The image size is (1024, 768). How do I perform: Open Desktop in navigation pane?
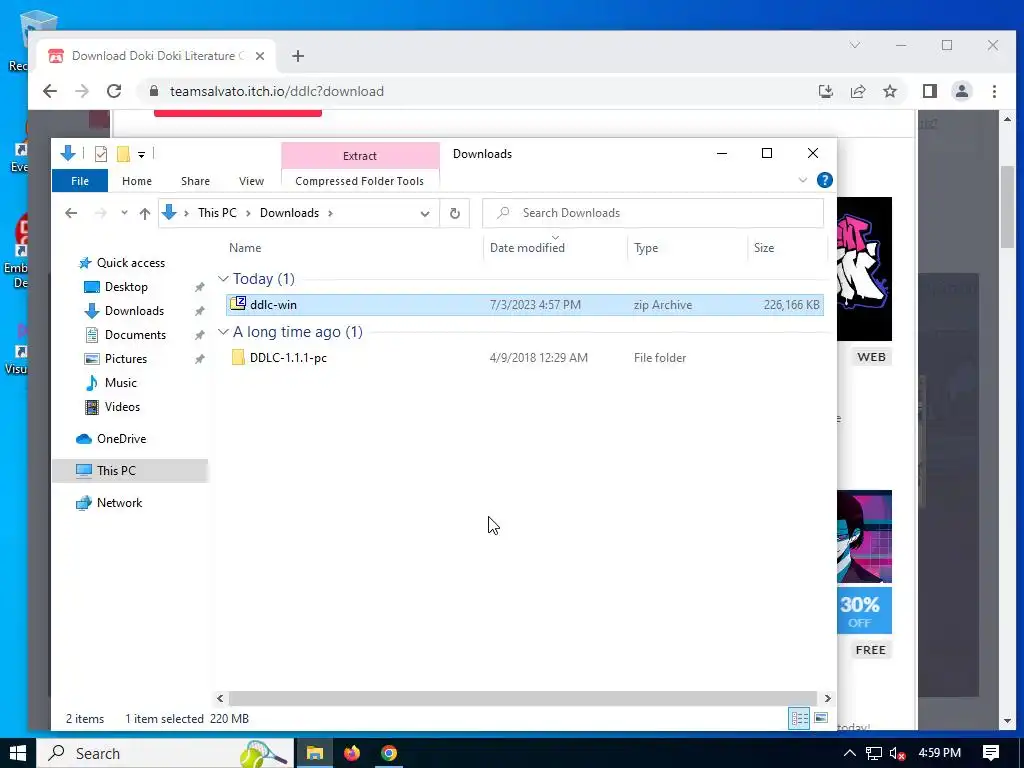126,287
